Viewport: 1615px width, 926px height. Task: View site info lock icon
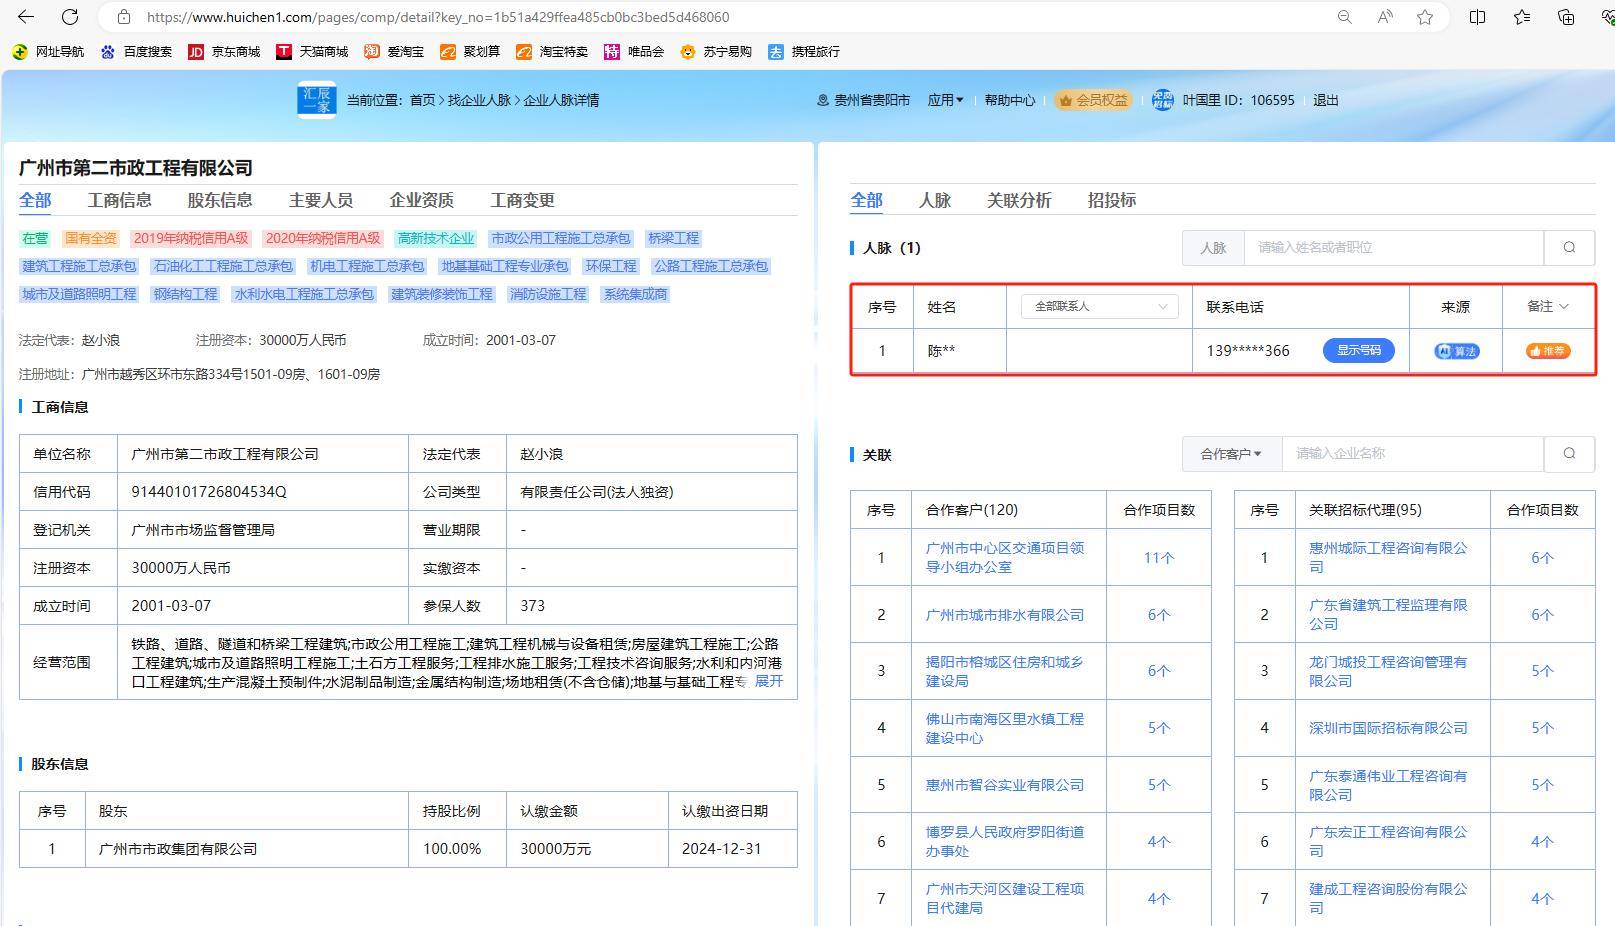point(124,17)
